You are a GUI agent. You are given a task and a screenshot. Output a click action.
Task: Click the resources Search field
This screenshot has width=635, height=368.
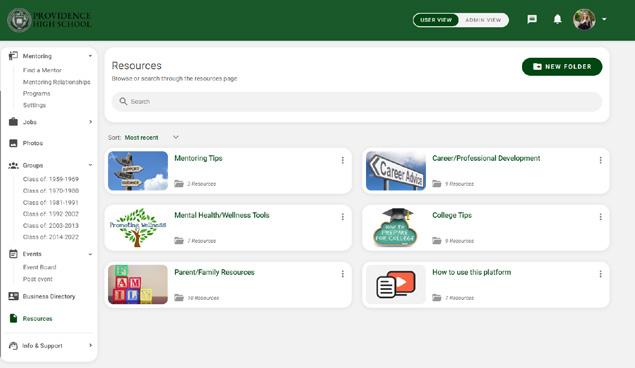[x=357, y=101]
